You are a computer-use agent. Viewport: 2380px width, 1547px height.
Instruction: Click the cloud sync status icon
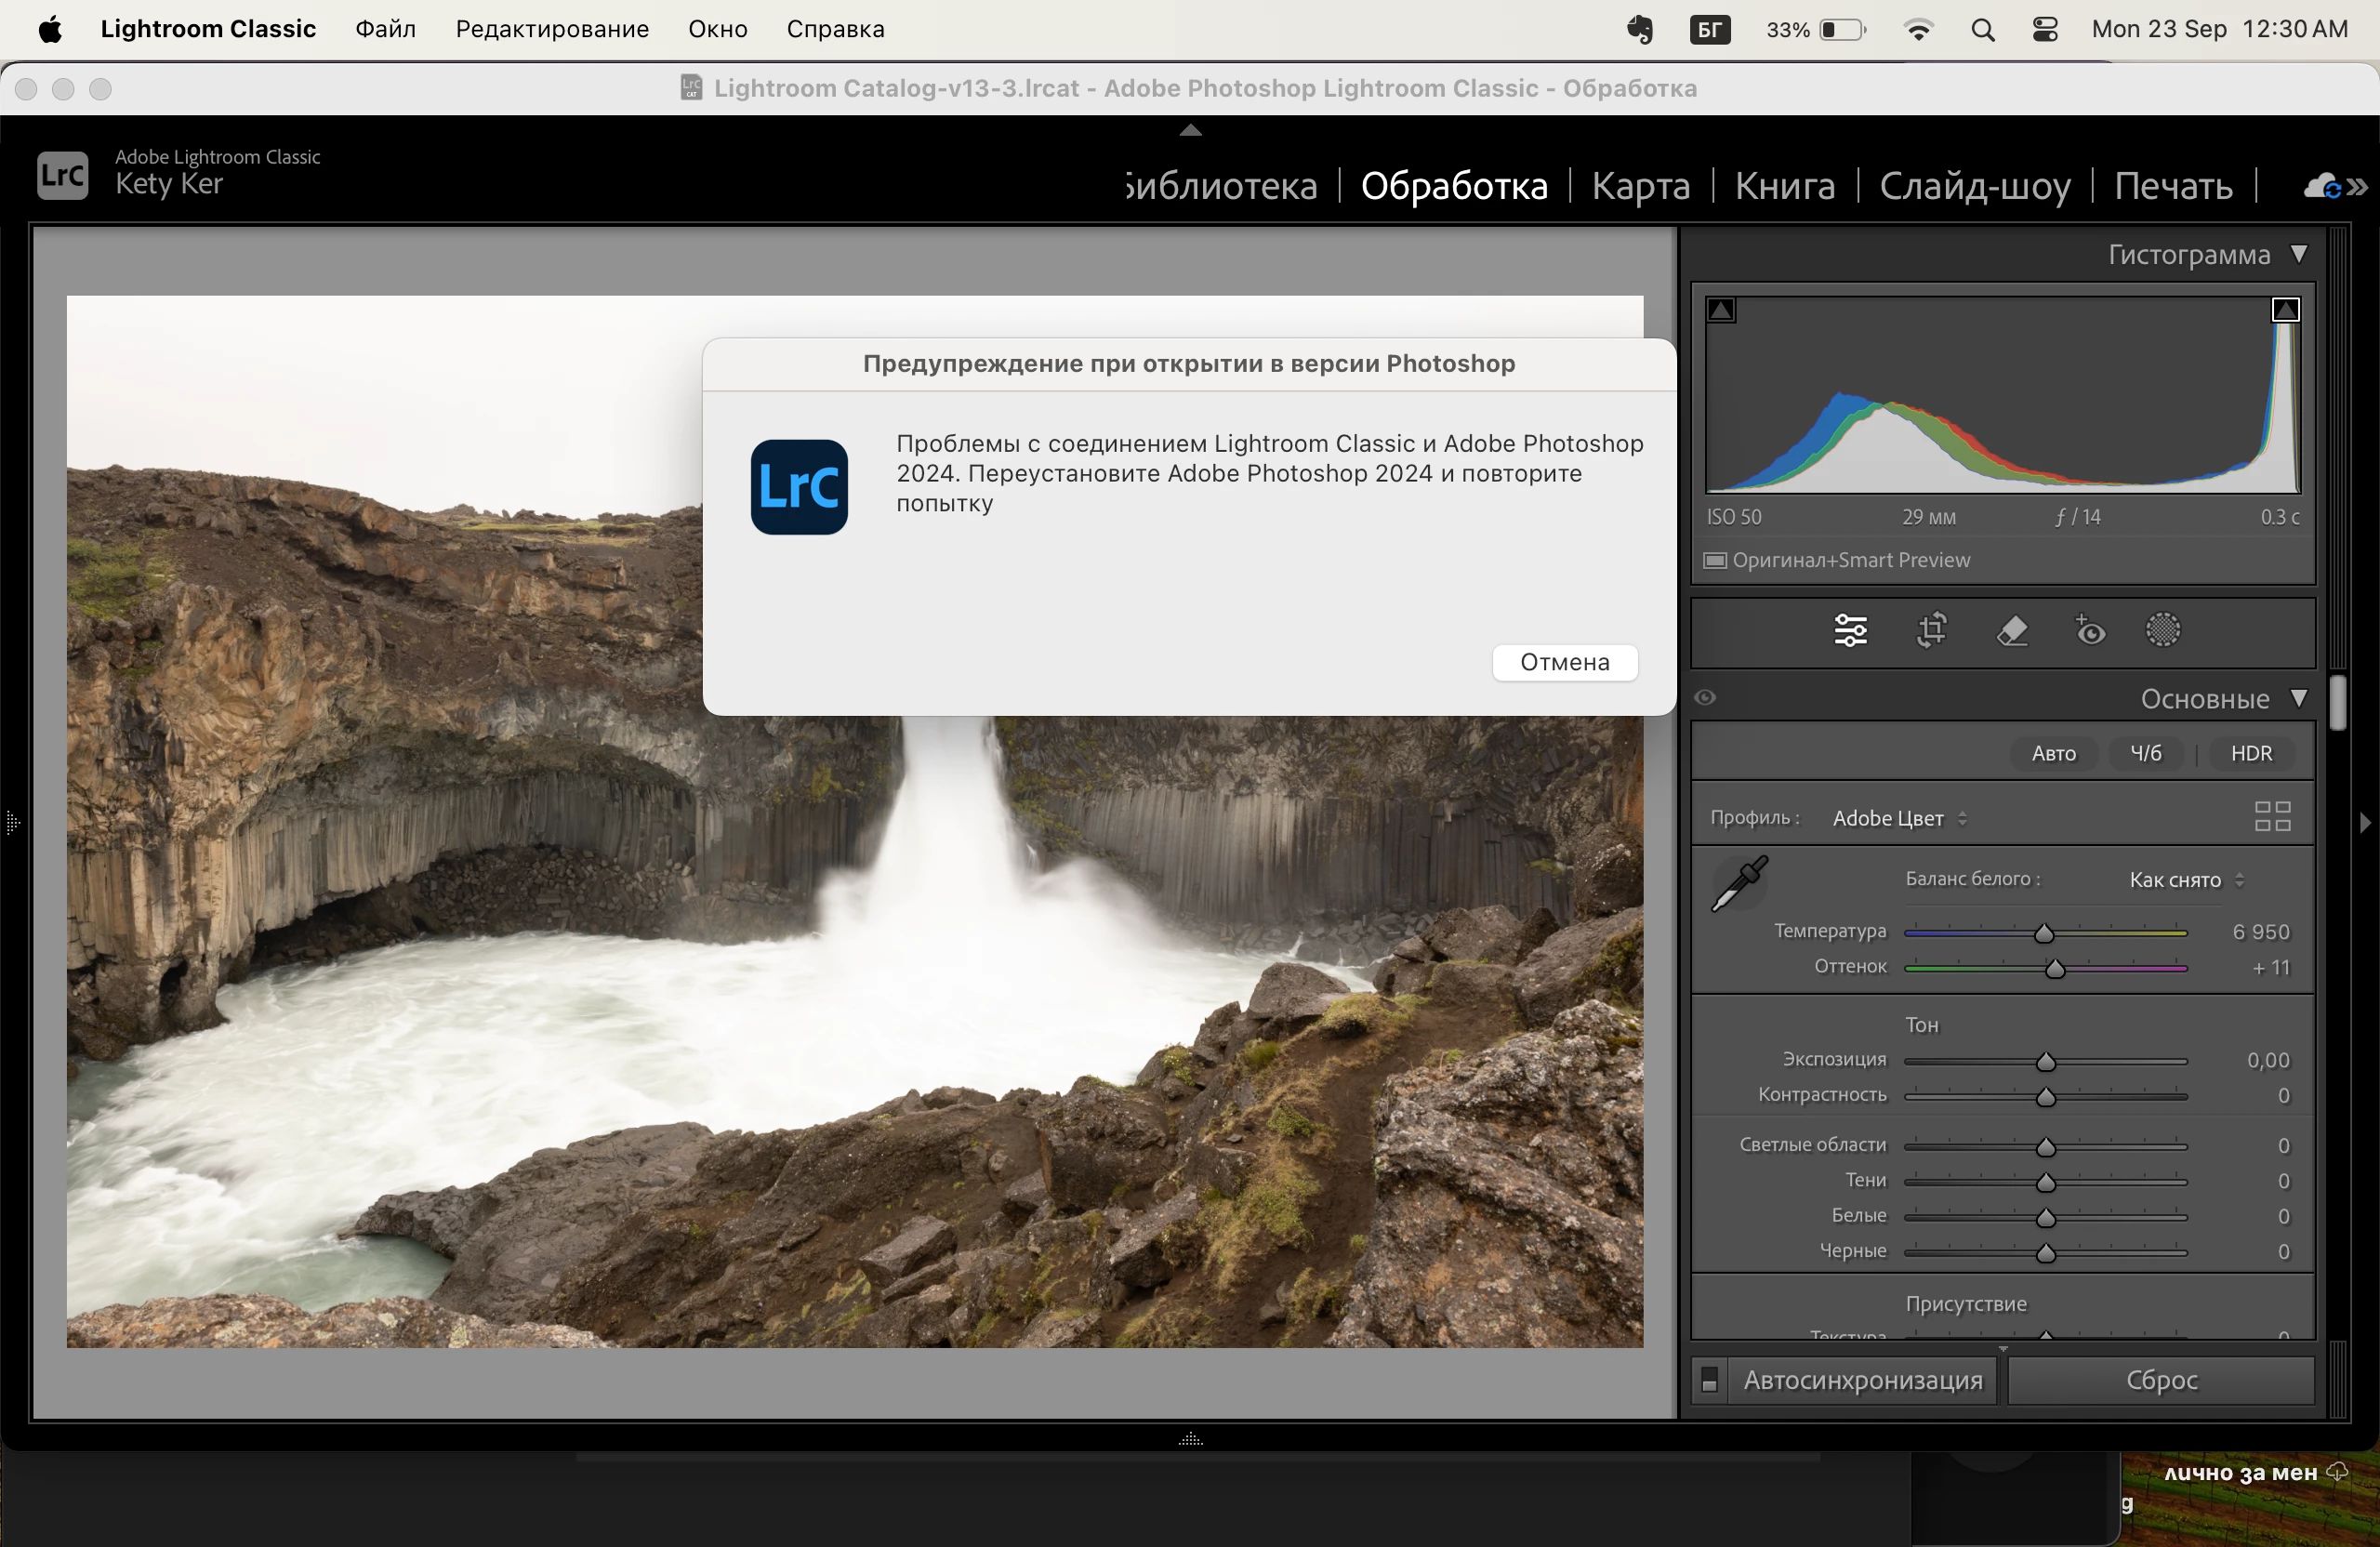[2322, 186]
